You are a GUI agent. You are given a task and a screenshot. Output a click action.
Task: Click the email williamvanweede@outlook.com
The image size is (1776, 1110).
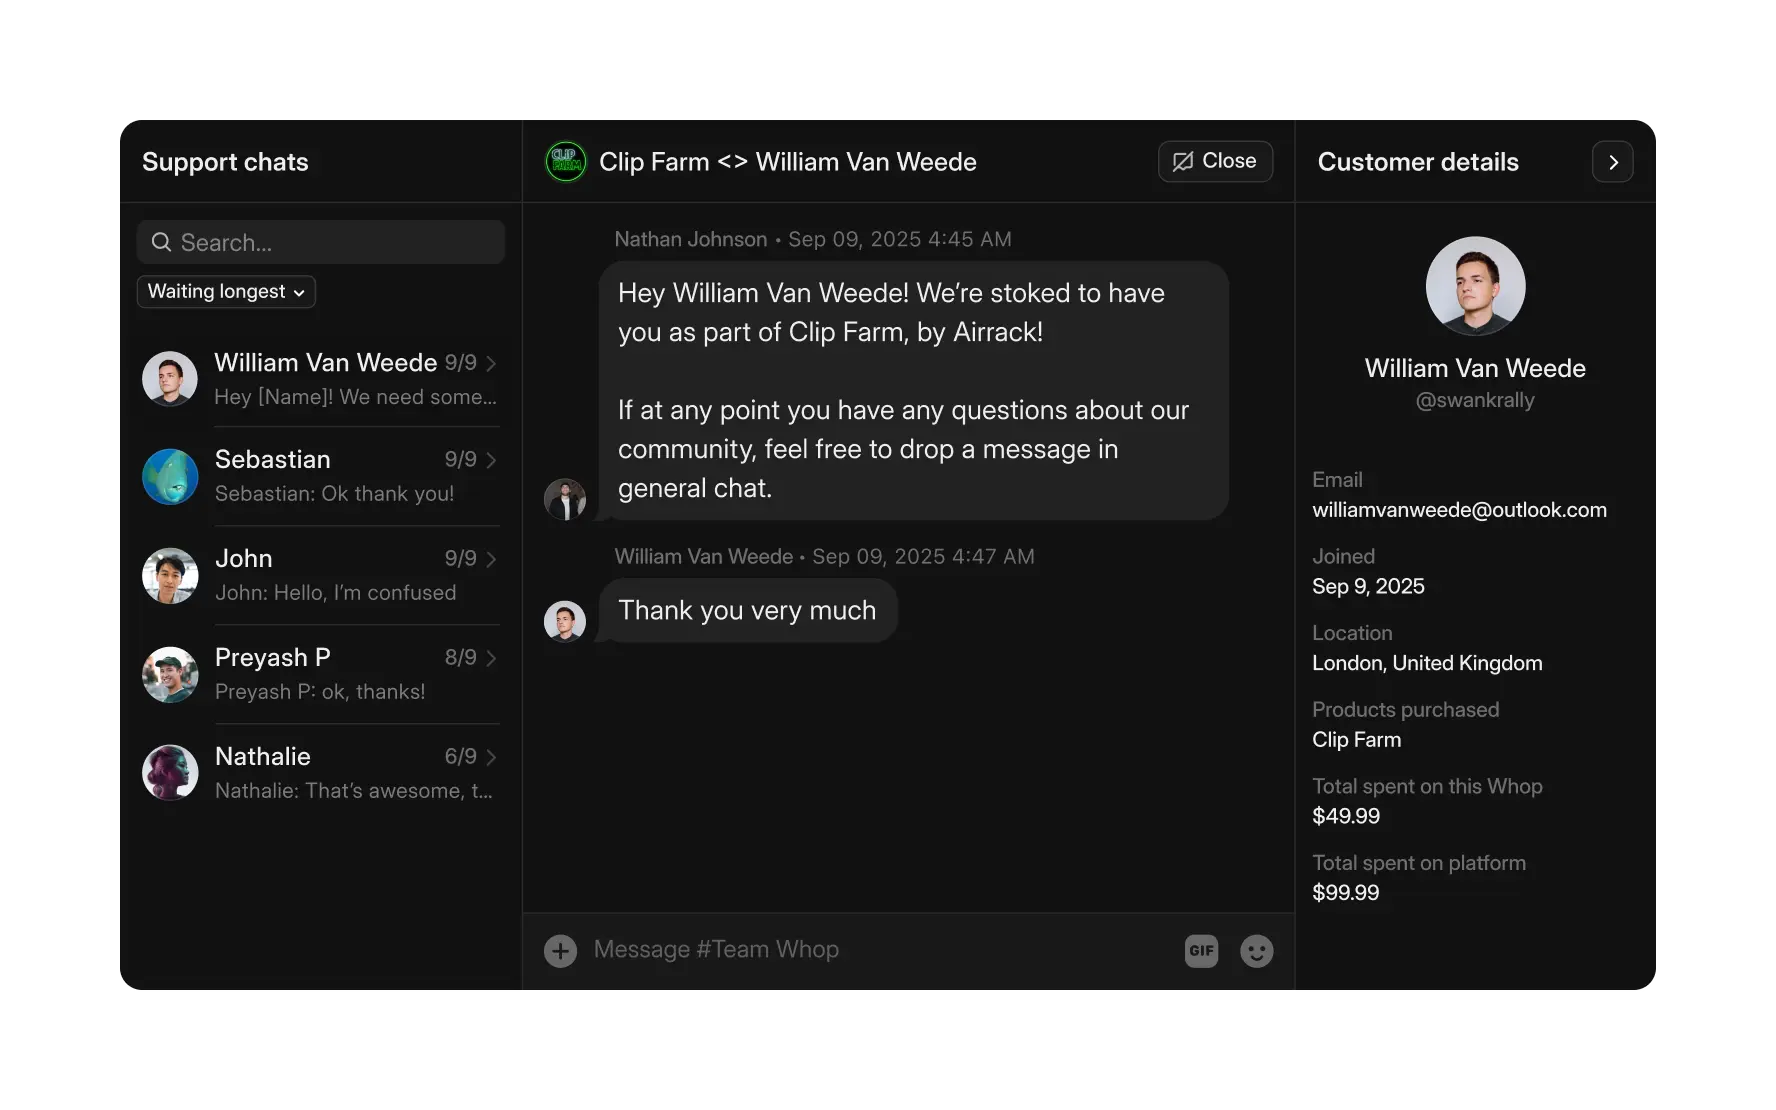coord(1459,510)
